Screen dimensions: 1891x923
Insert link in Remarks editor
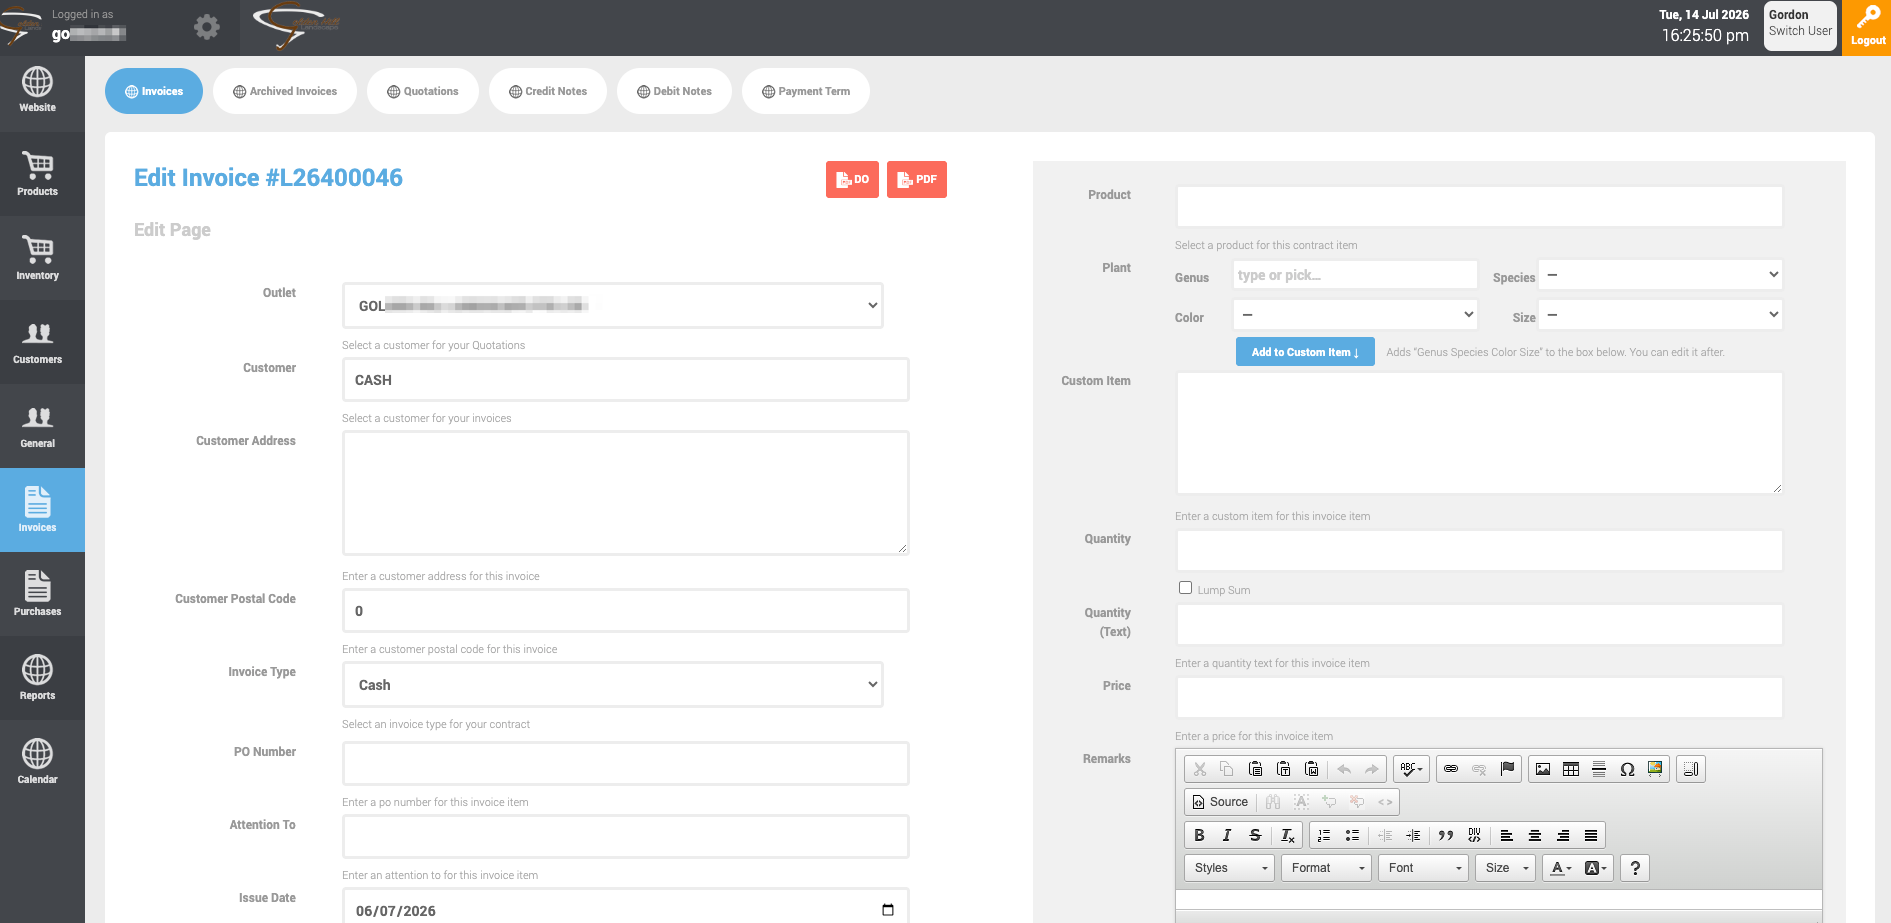1451,769
